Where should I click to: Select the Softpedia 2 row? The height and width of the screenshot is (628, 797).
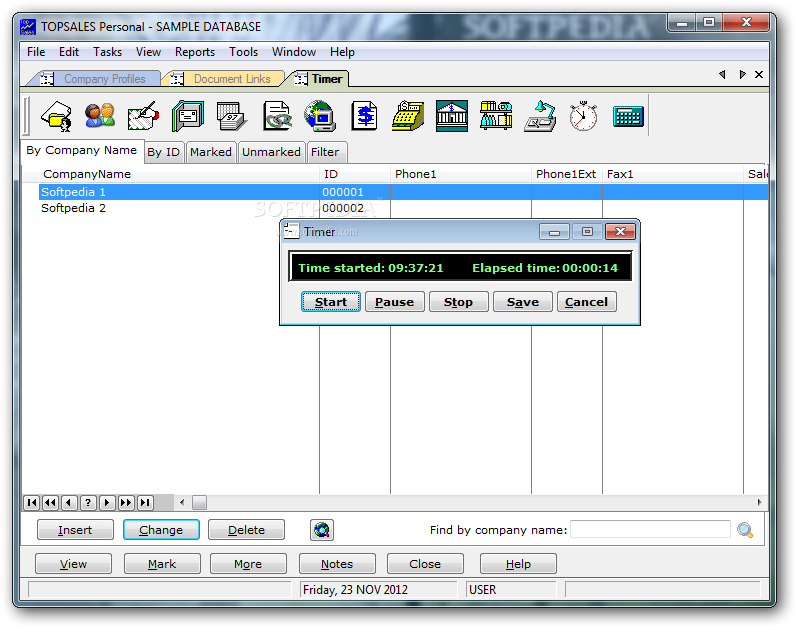point(404,208)
